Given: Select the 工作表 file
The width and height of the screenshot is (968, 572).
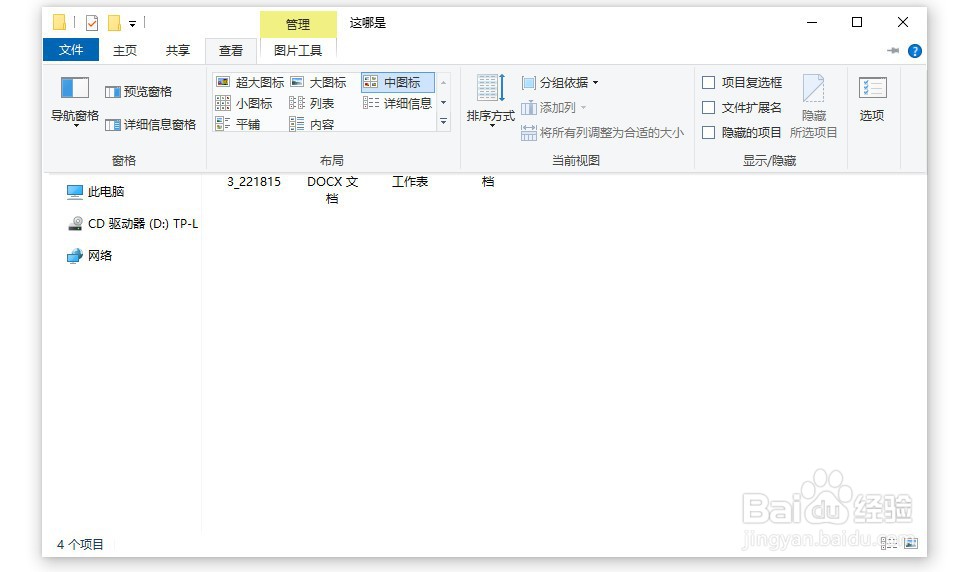Looking at the screenshot, I should [x=410, y=182].
